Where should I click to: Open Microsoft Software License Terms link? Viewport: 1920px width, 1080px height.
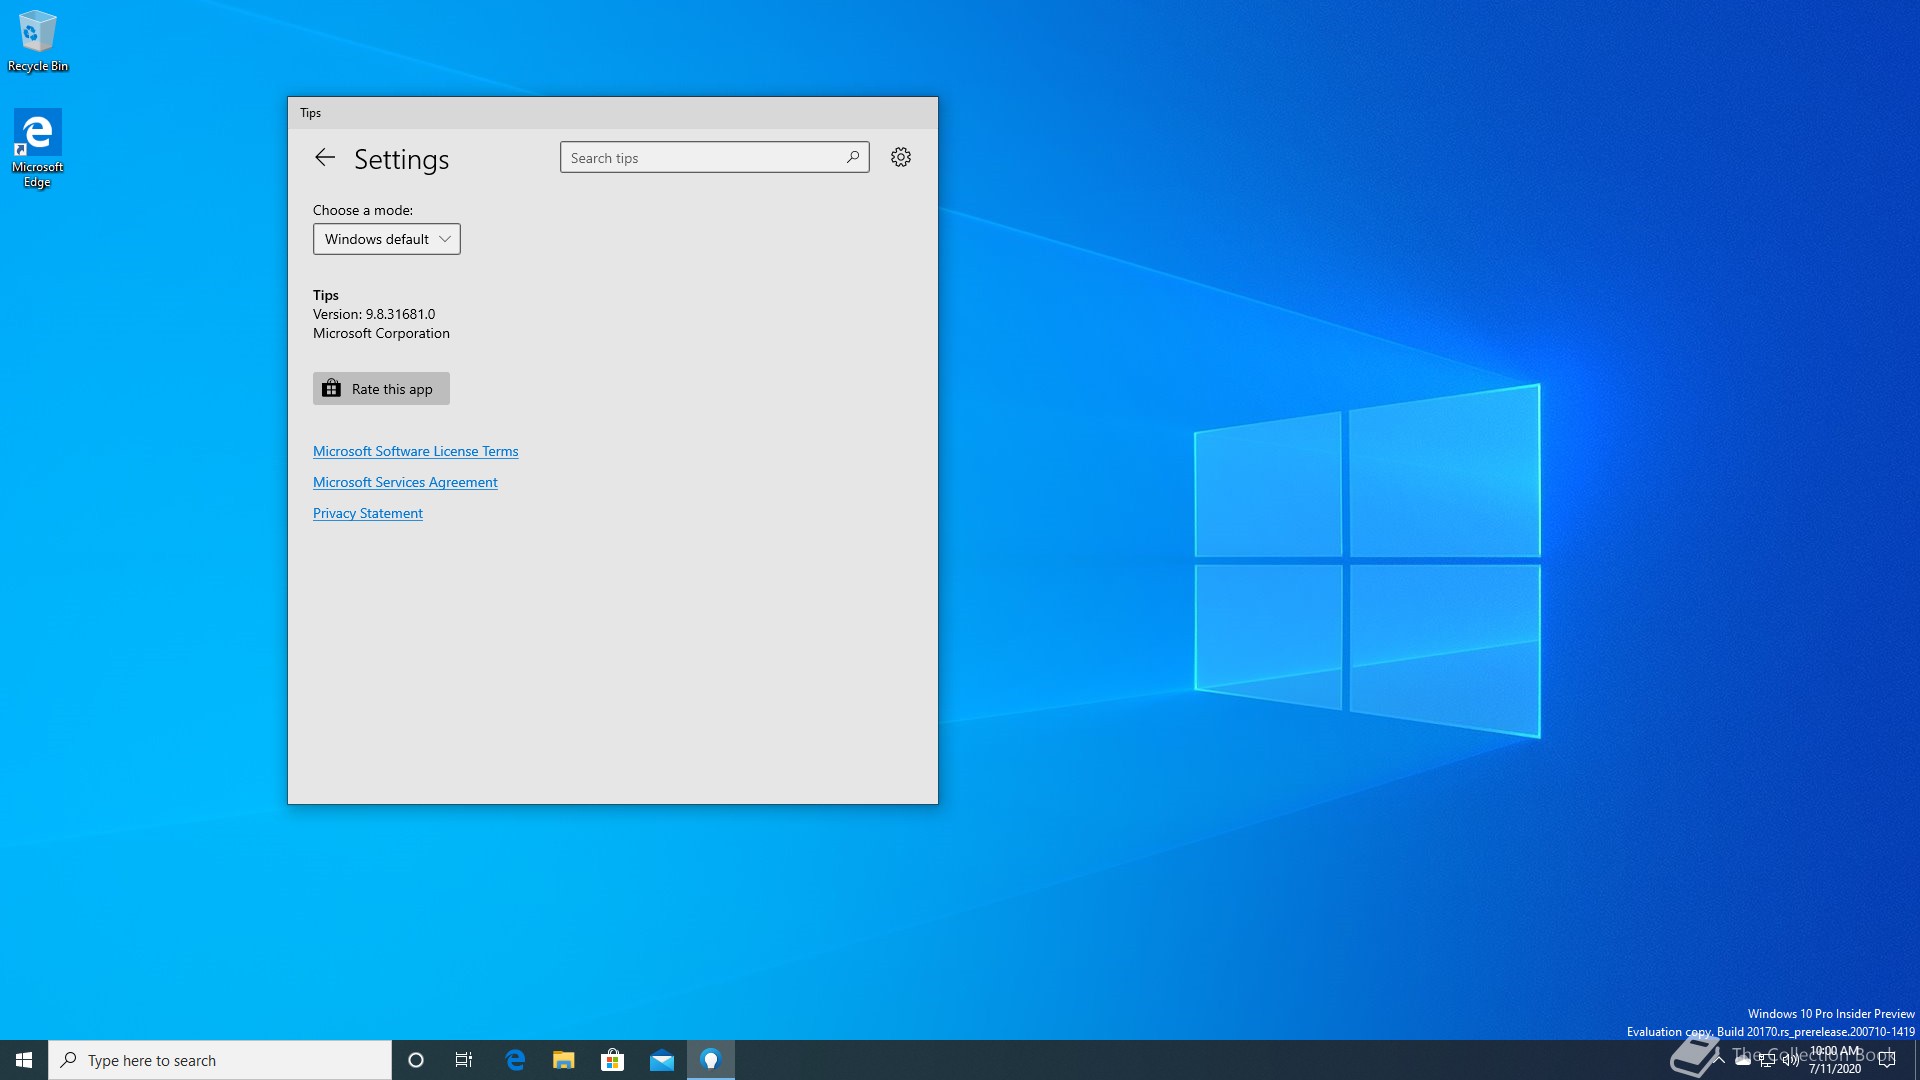(x=415, y=451)
